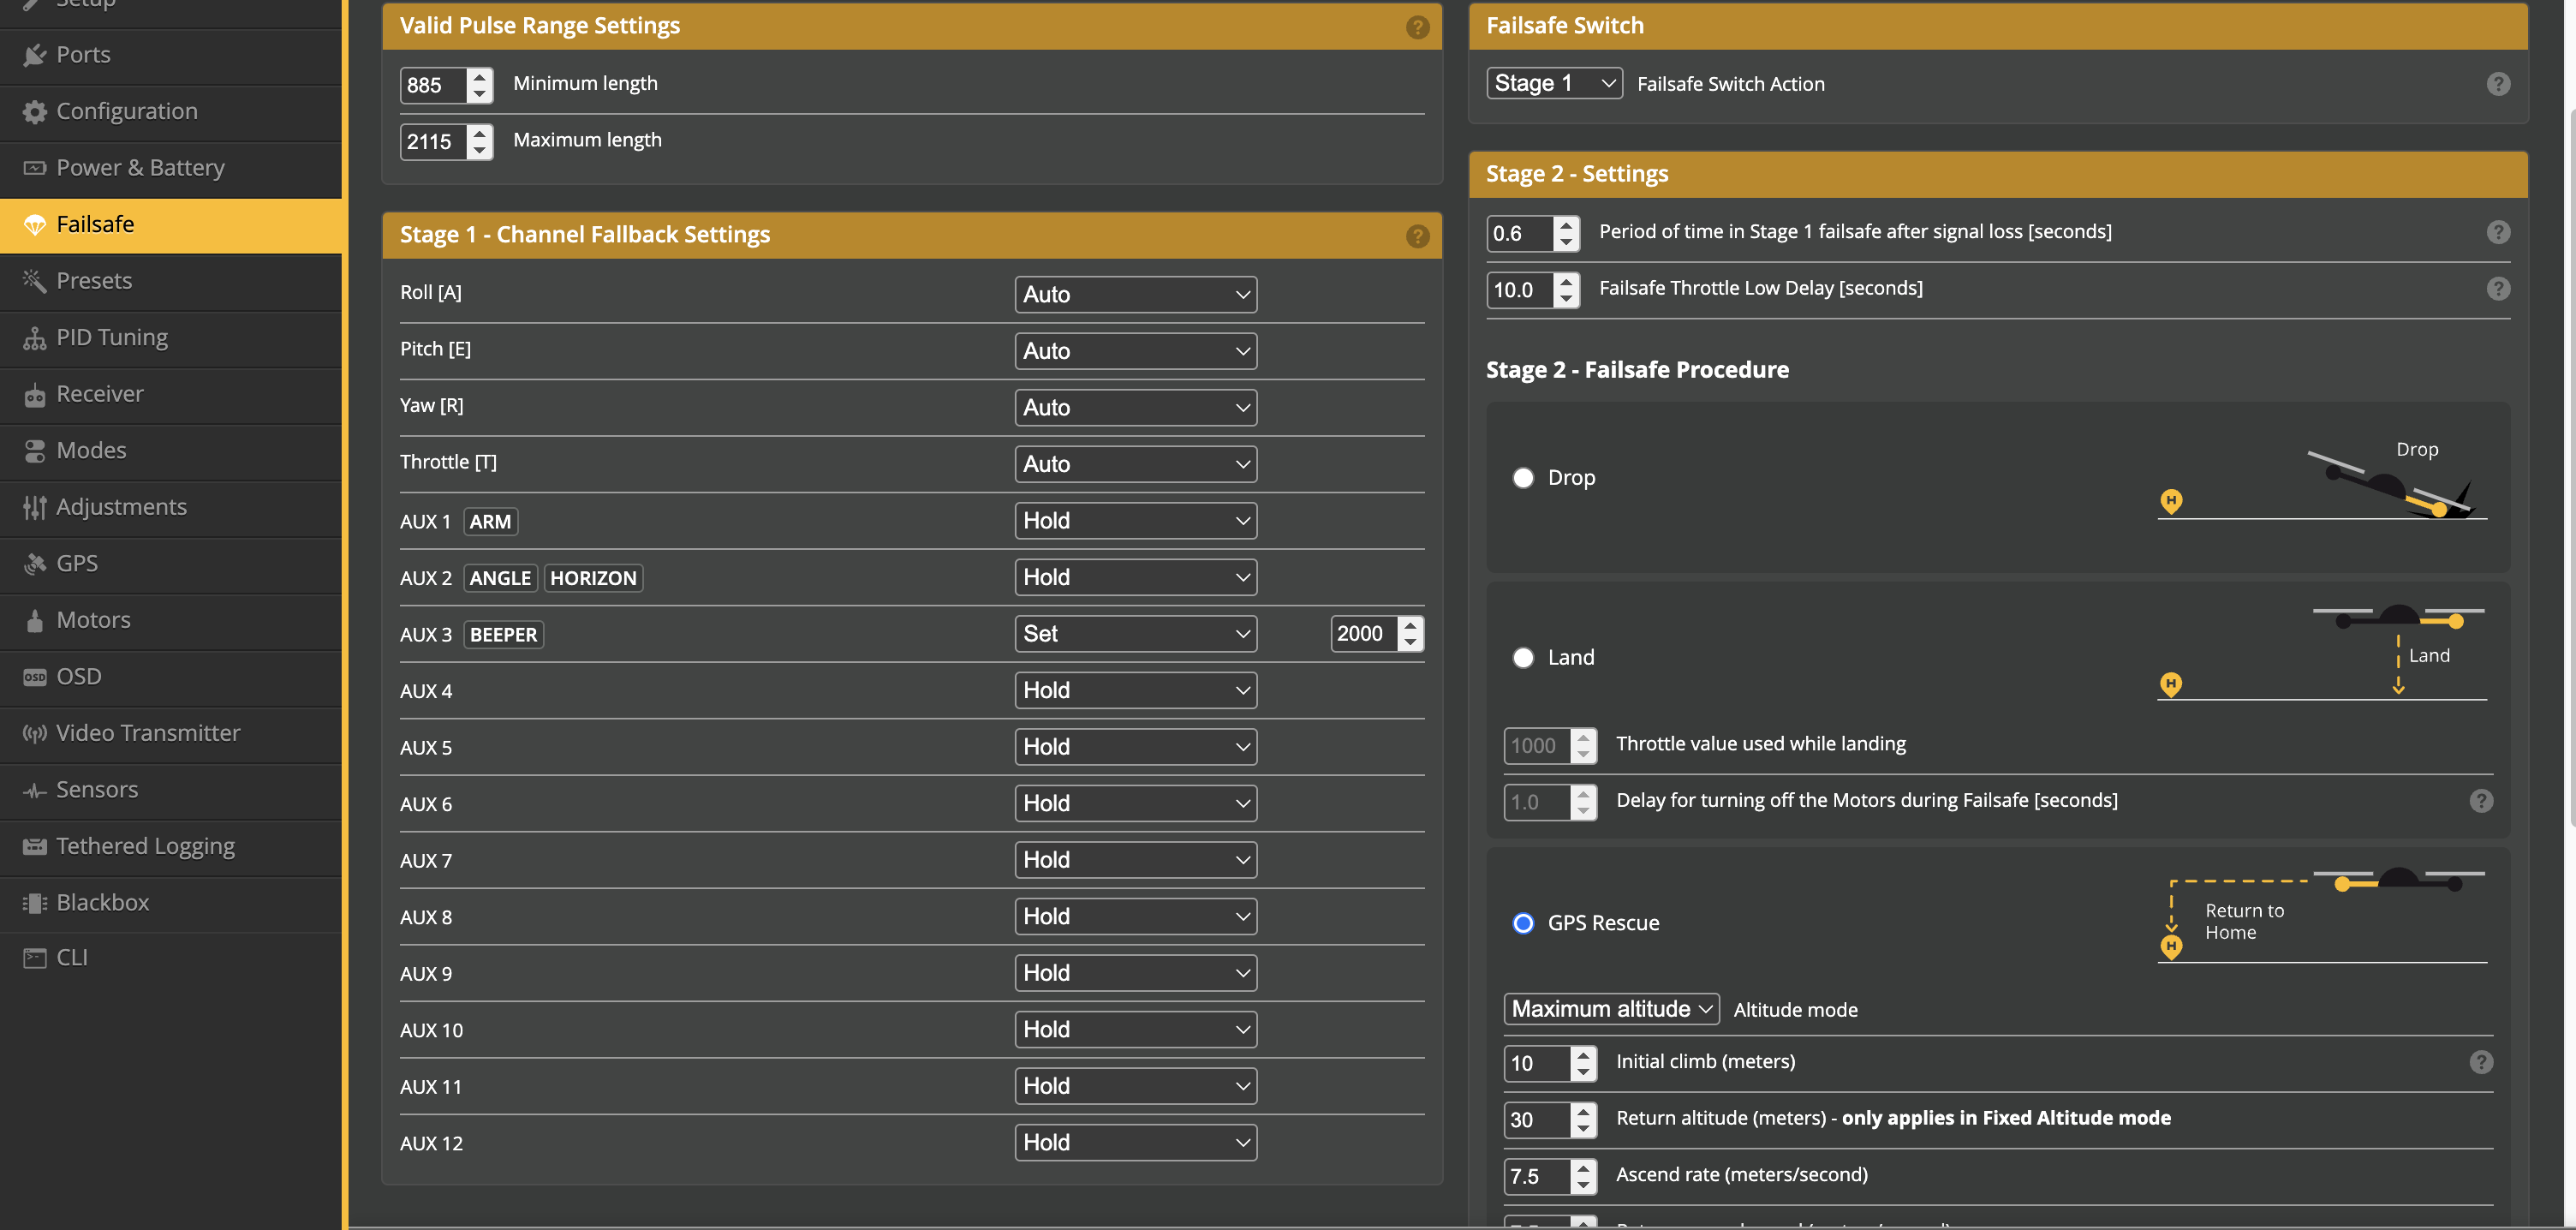Open the PID Tuning tab
The height and width of the screenshot is (1230, 2576).
coord(112,338)
